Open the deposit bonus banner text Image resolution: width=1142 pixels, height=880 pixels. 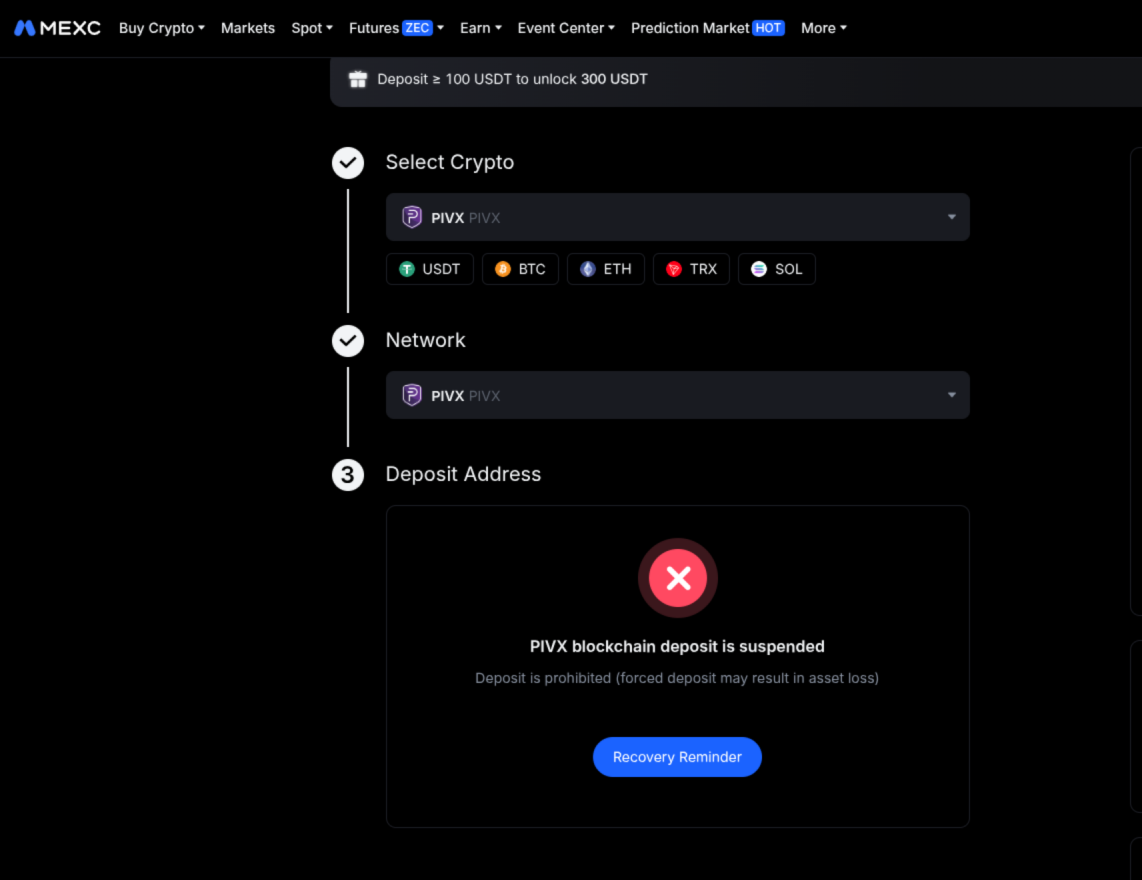tap(512, 79)
